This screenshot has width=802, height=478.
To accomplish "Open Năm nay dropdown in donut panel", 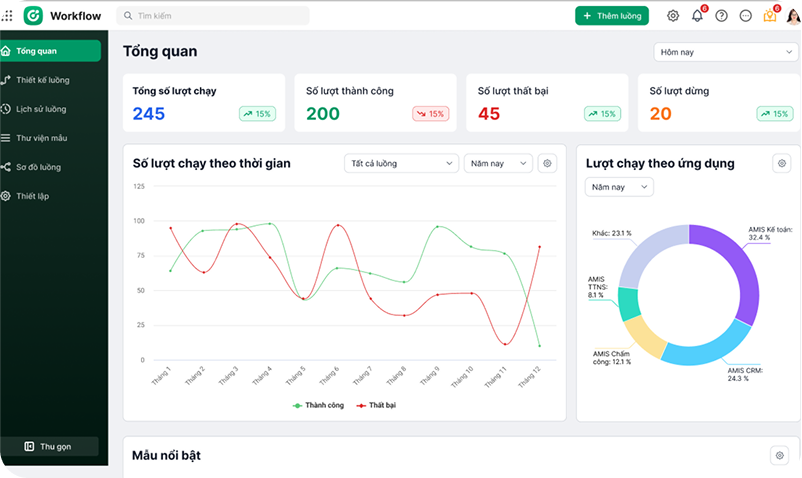I will pyautogui.click(x=619, y=187).
